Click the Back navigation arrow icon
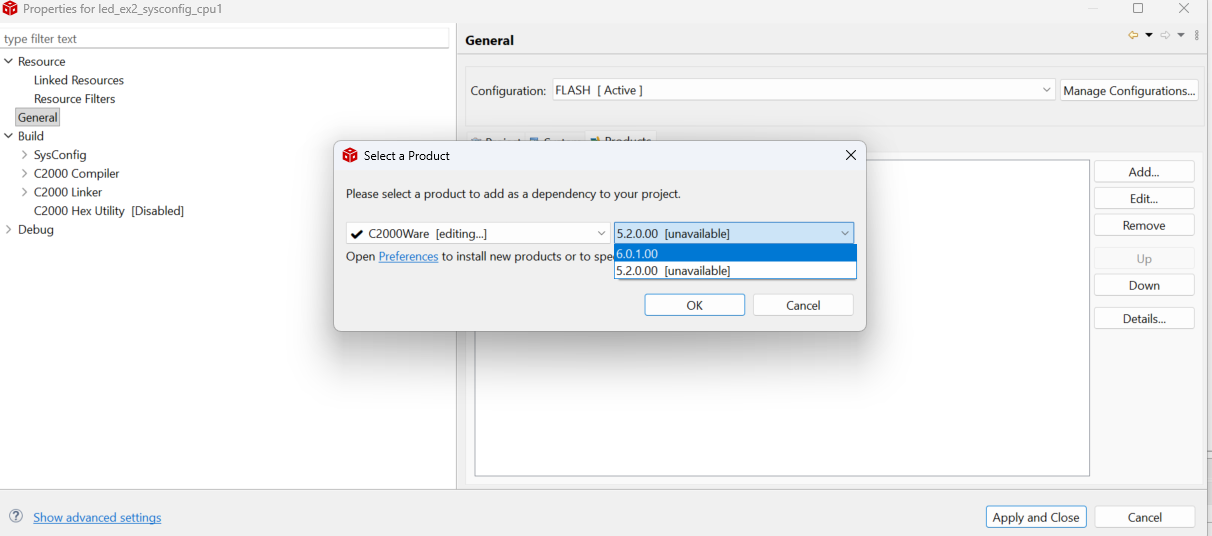Screen dimensions: 1212x536 click(1133, 35)
